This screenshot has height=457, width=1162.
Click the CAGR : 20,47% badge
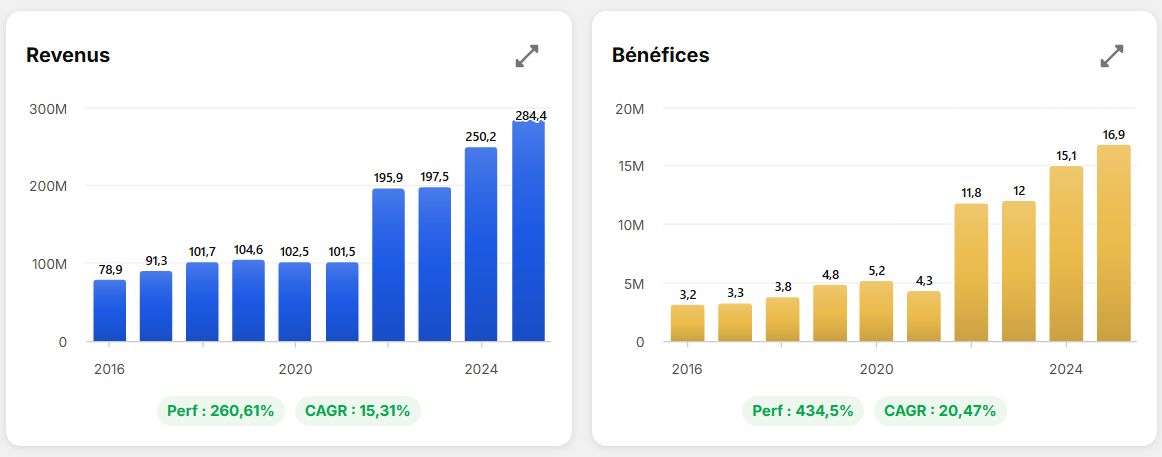coord(940,411)
